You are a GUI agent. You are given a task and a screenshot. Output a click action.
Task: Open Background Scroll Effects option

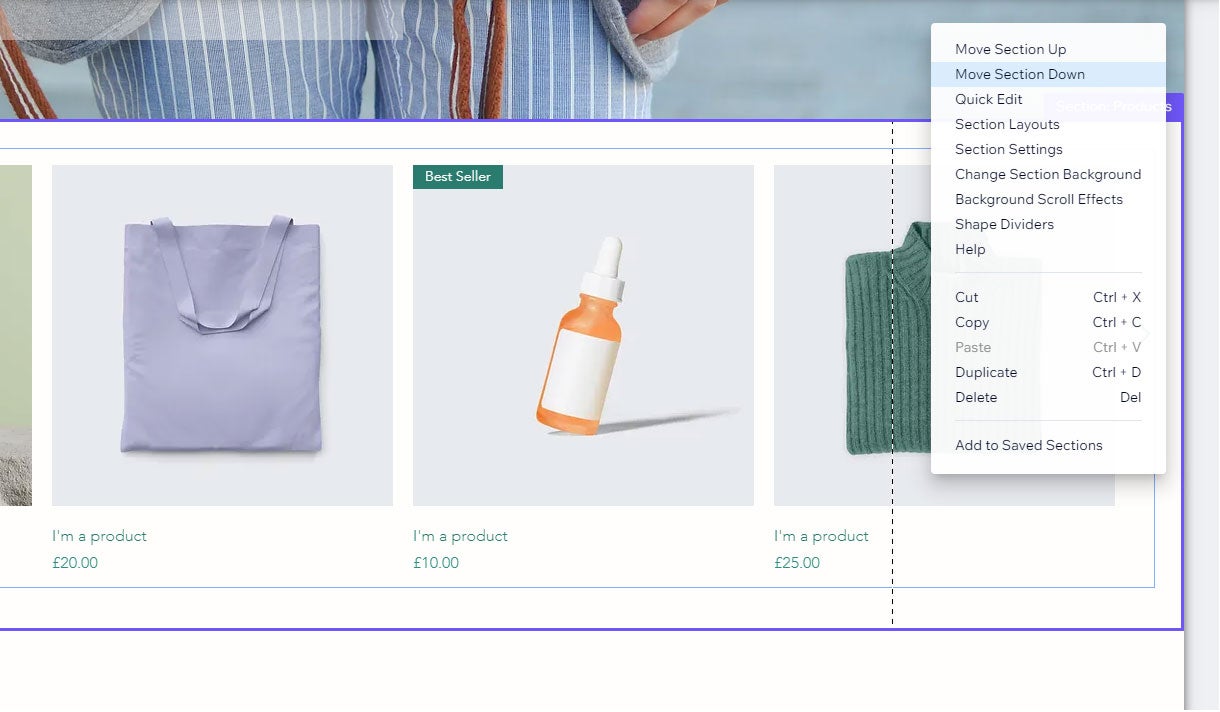point(1048,199)
